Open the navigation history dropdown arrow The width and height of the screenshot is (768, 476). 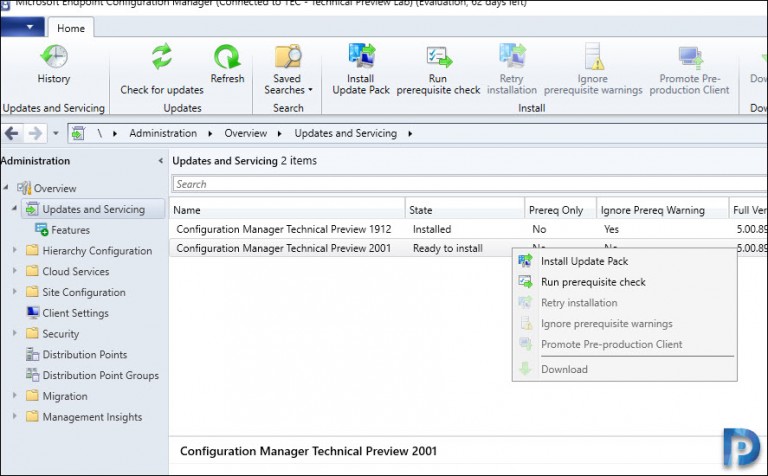point(56,133)
